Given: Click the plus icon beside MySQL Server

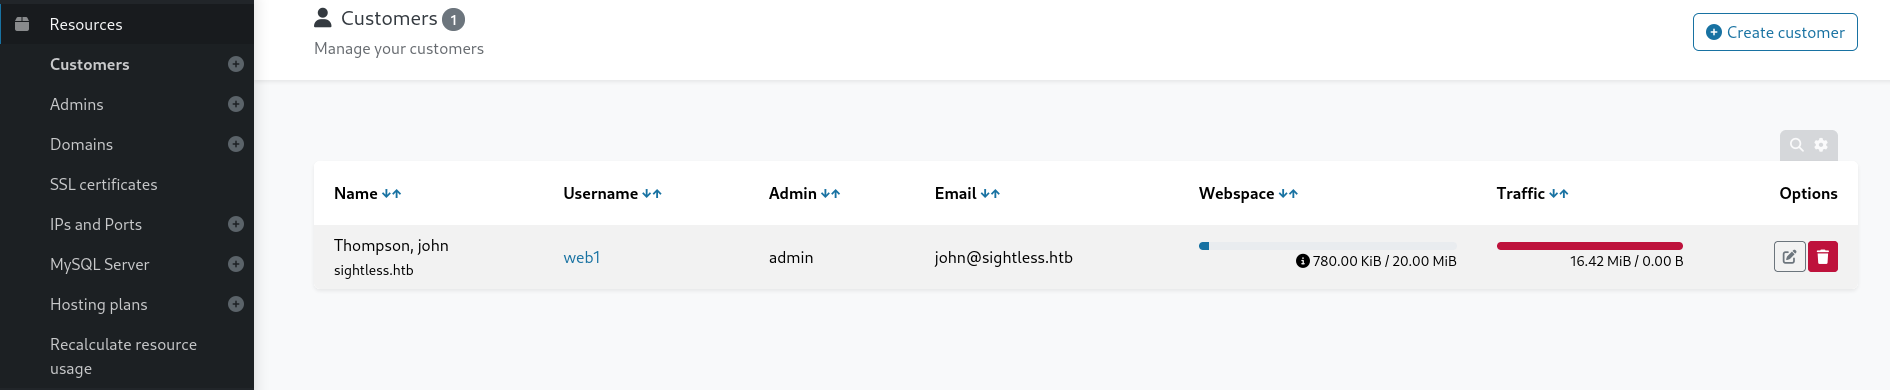Looking at the screenshot, I should 236,264.
